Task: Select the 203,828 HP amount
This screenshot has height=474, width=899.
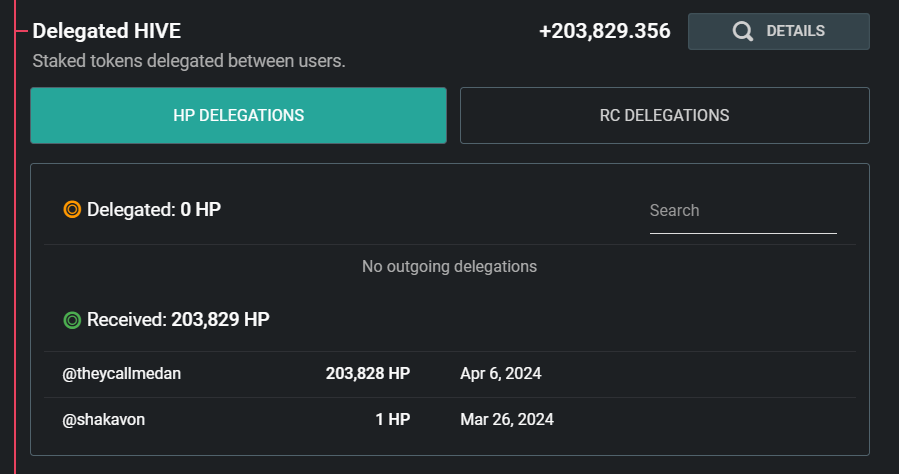Action: pyautogui.click(x=368, y=374)
